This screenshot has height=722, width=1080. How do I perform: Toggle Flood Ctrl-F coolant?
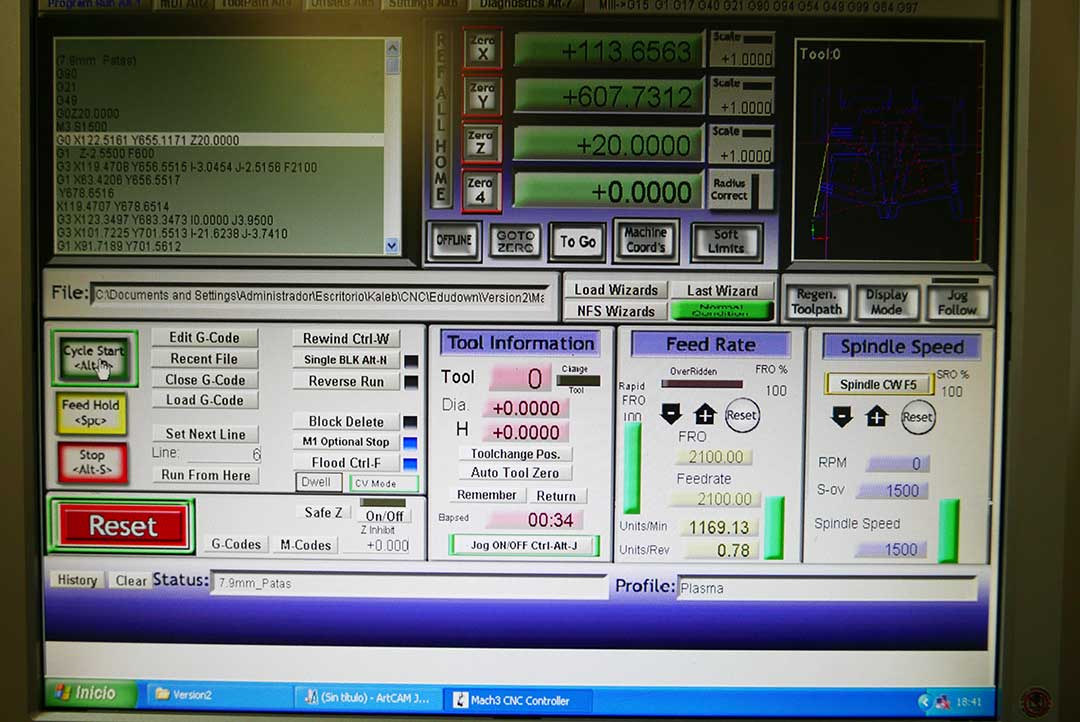[346, 462]
